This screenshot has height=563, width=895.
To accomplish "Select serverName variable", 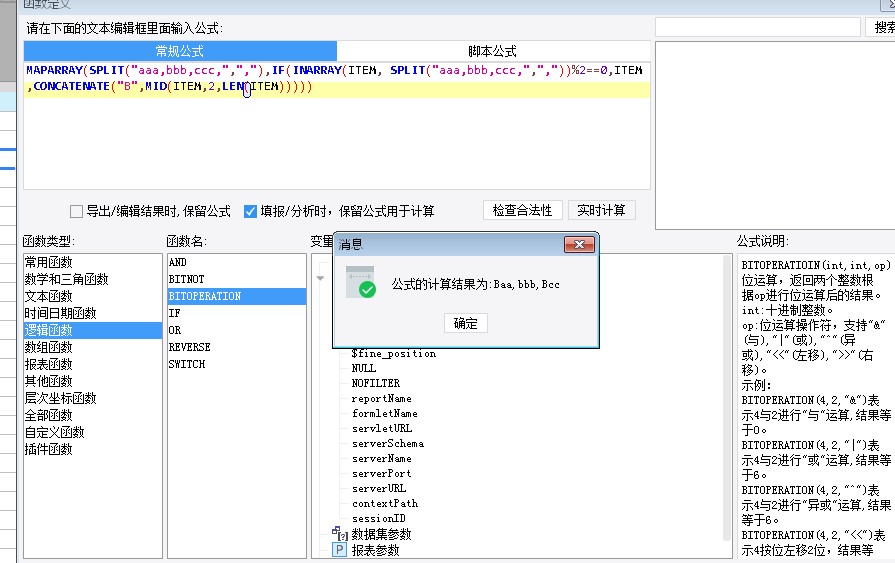I will tap(381, 459).
